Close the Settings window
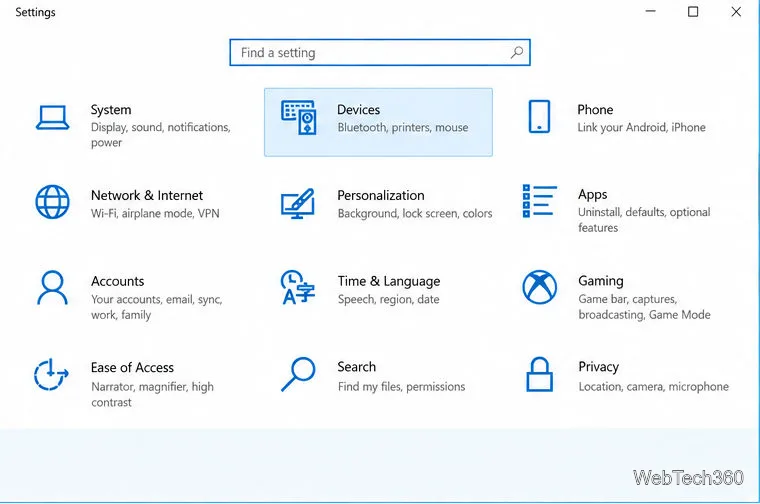This screenshot has width=760, height=504. tap(736, 12)
